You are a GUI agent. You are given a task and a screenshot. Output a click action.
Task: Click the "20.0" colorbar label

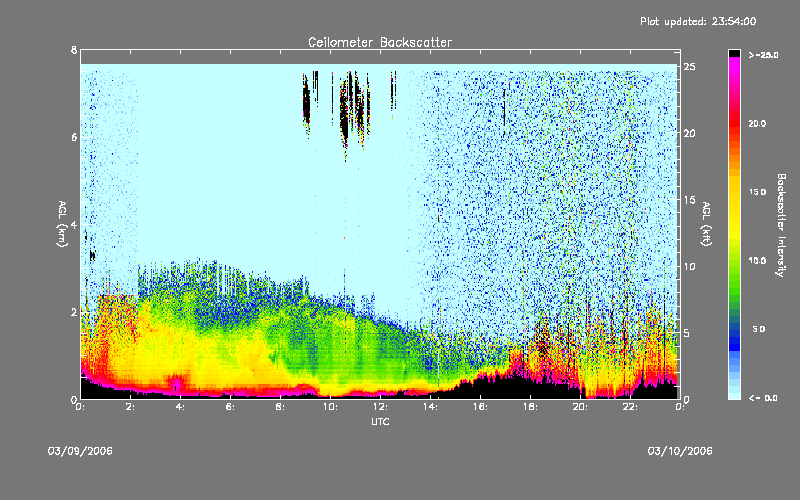tap(757, 123)
